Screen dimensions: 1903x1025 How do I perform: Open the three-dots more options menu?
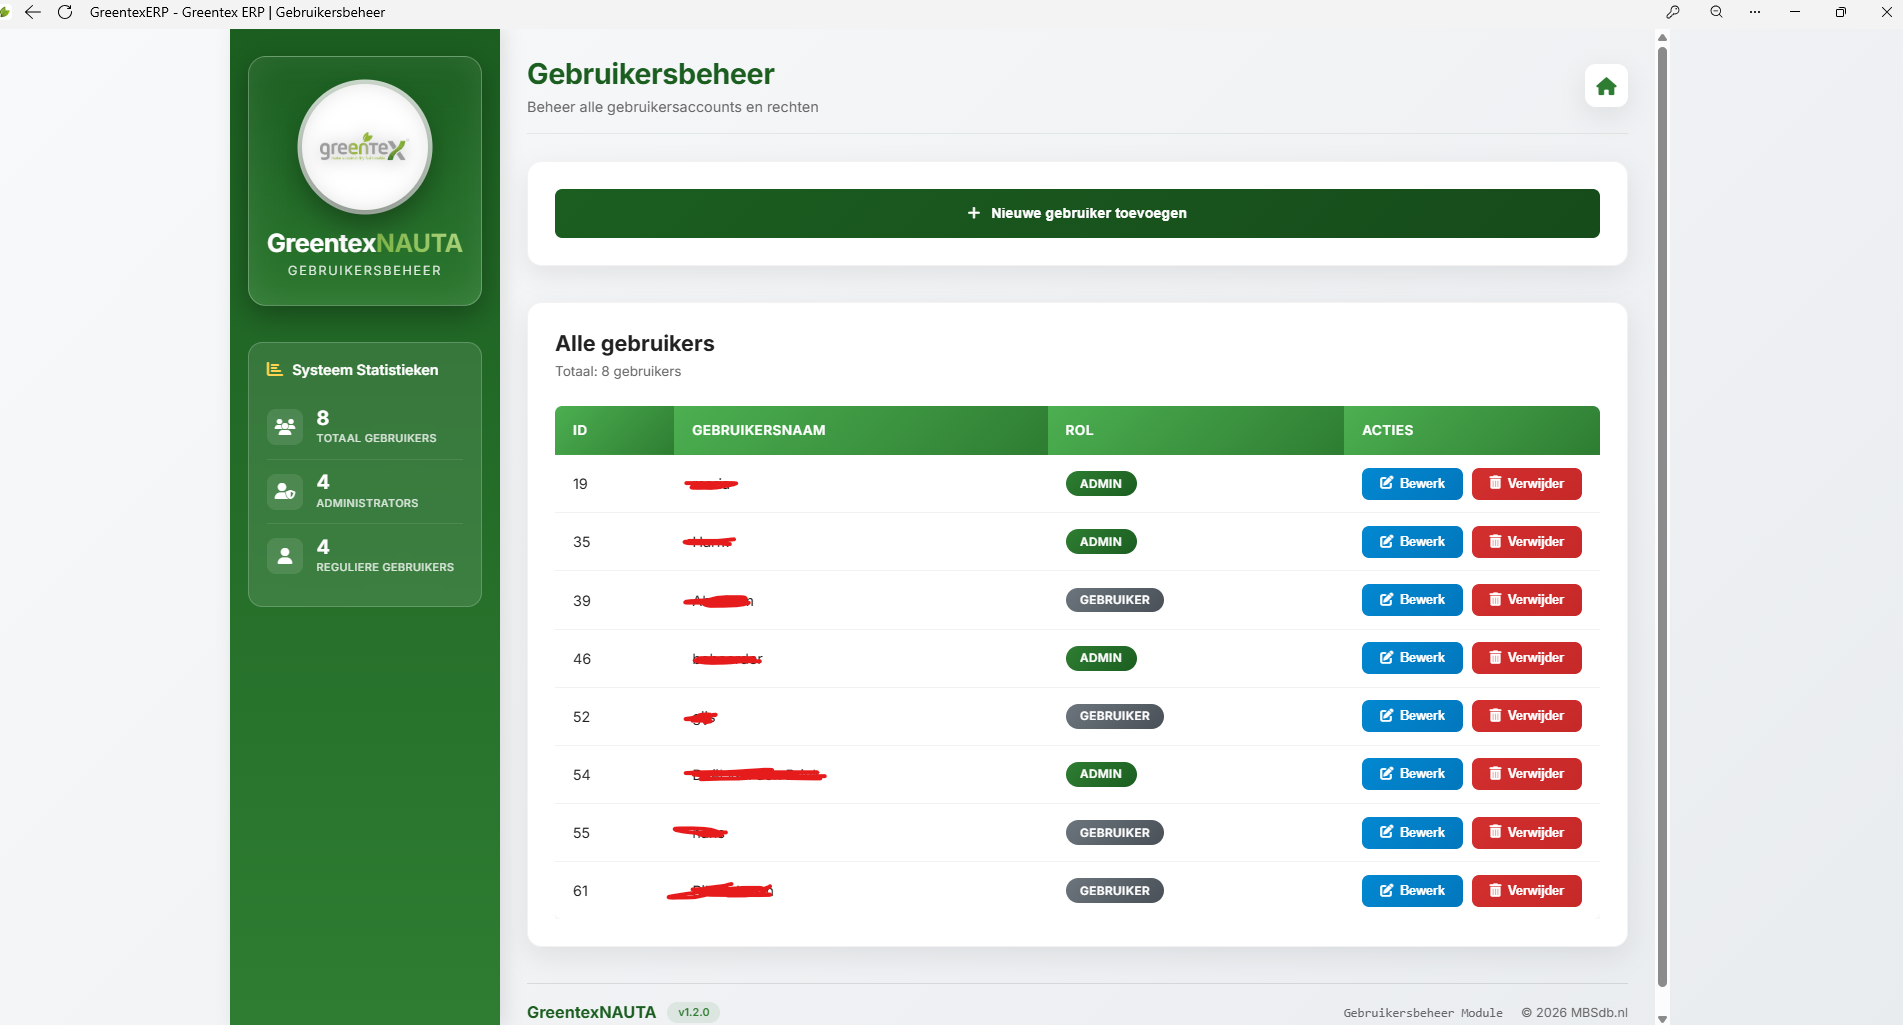[x=1755, y=12]
